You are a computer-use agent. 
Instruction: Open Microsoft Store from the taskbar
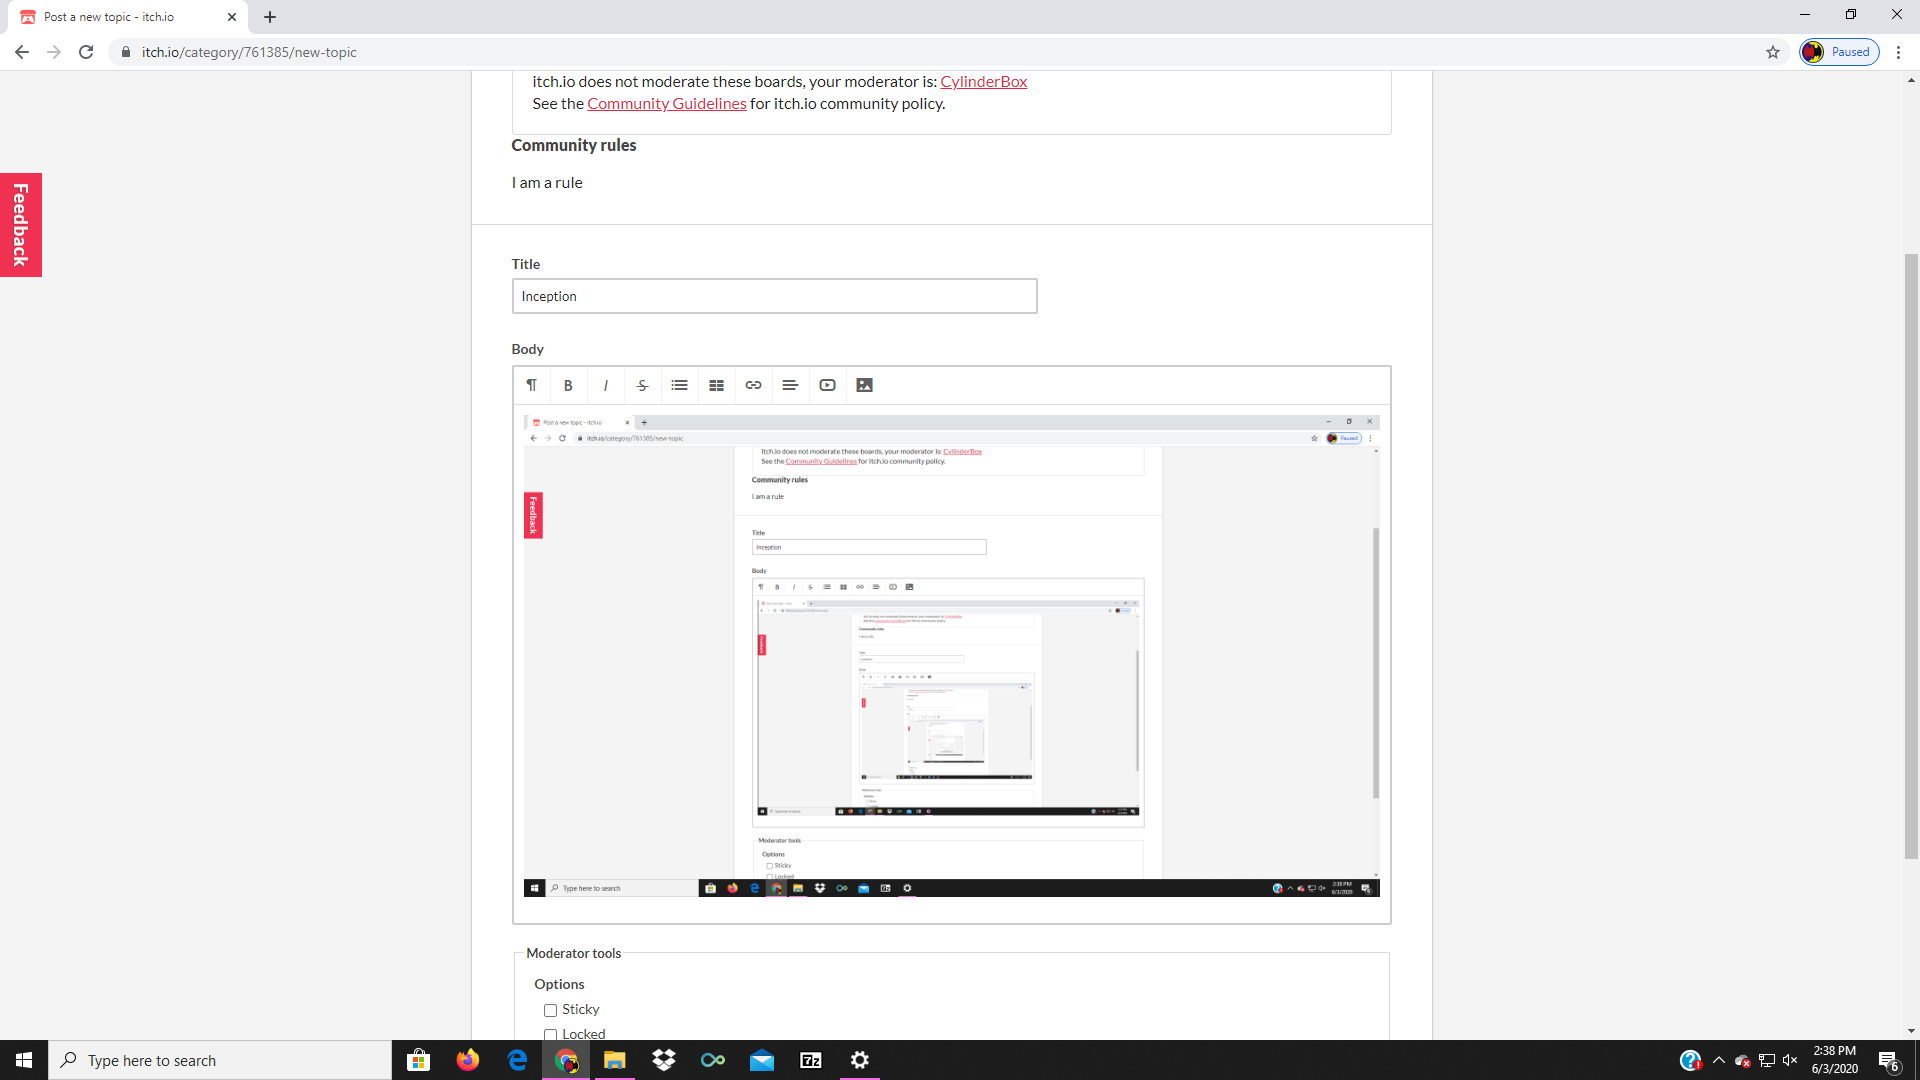(x=418, y=1060)
